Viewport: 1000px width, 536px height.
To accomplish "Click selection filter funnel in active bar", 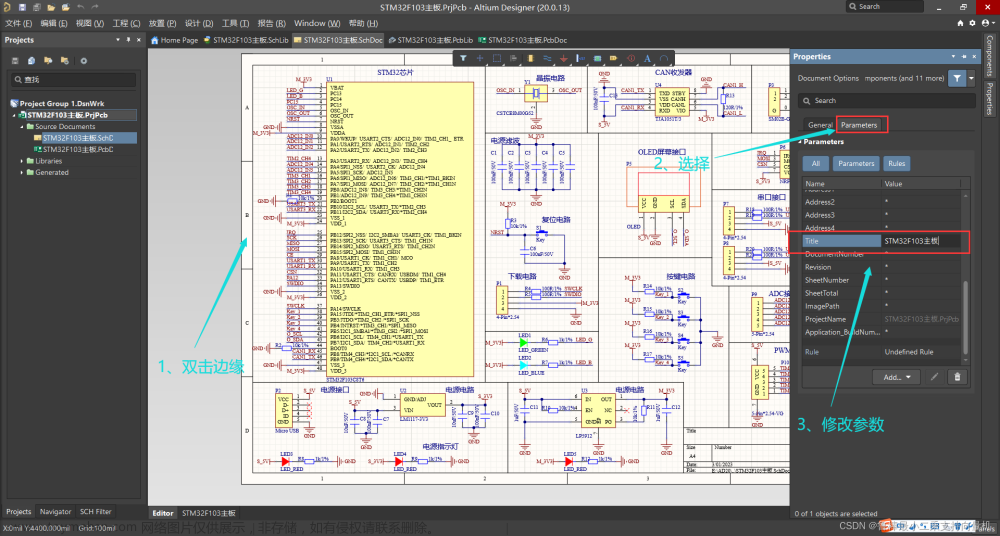I will click(464, 58).
